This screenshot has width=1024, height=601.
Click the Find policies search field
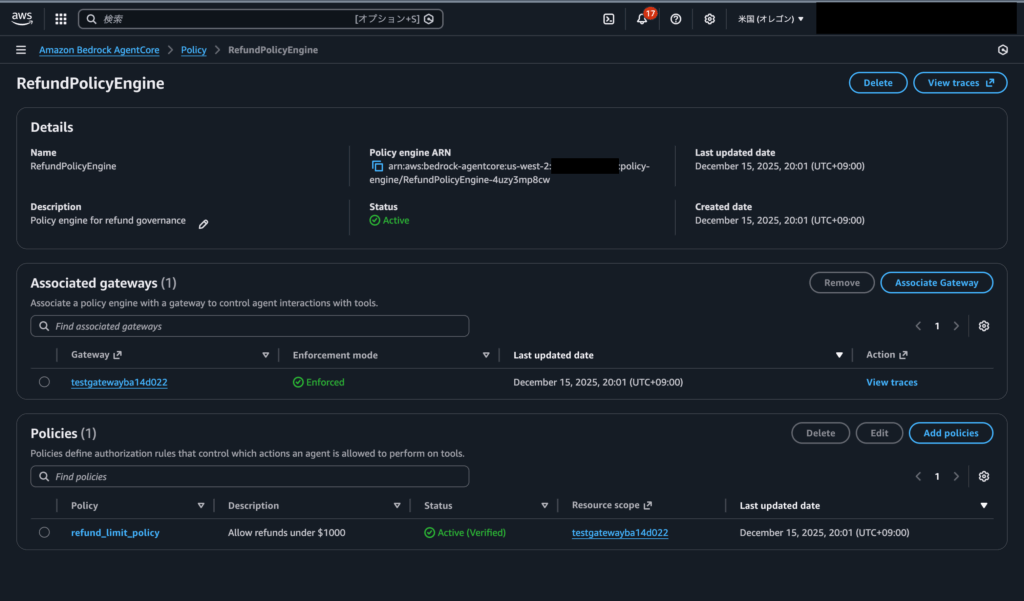click(250, 477)
